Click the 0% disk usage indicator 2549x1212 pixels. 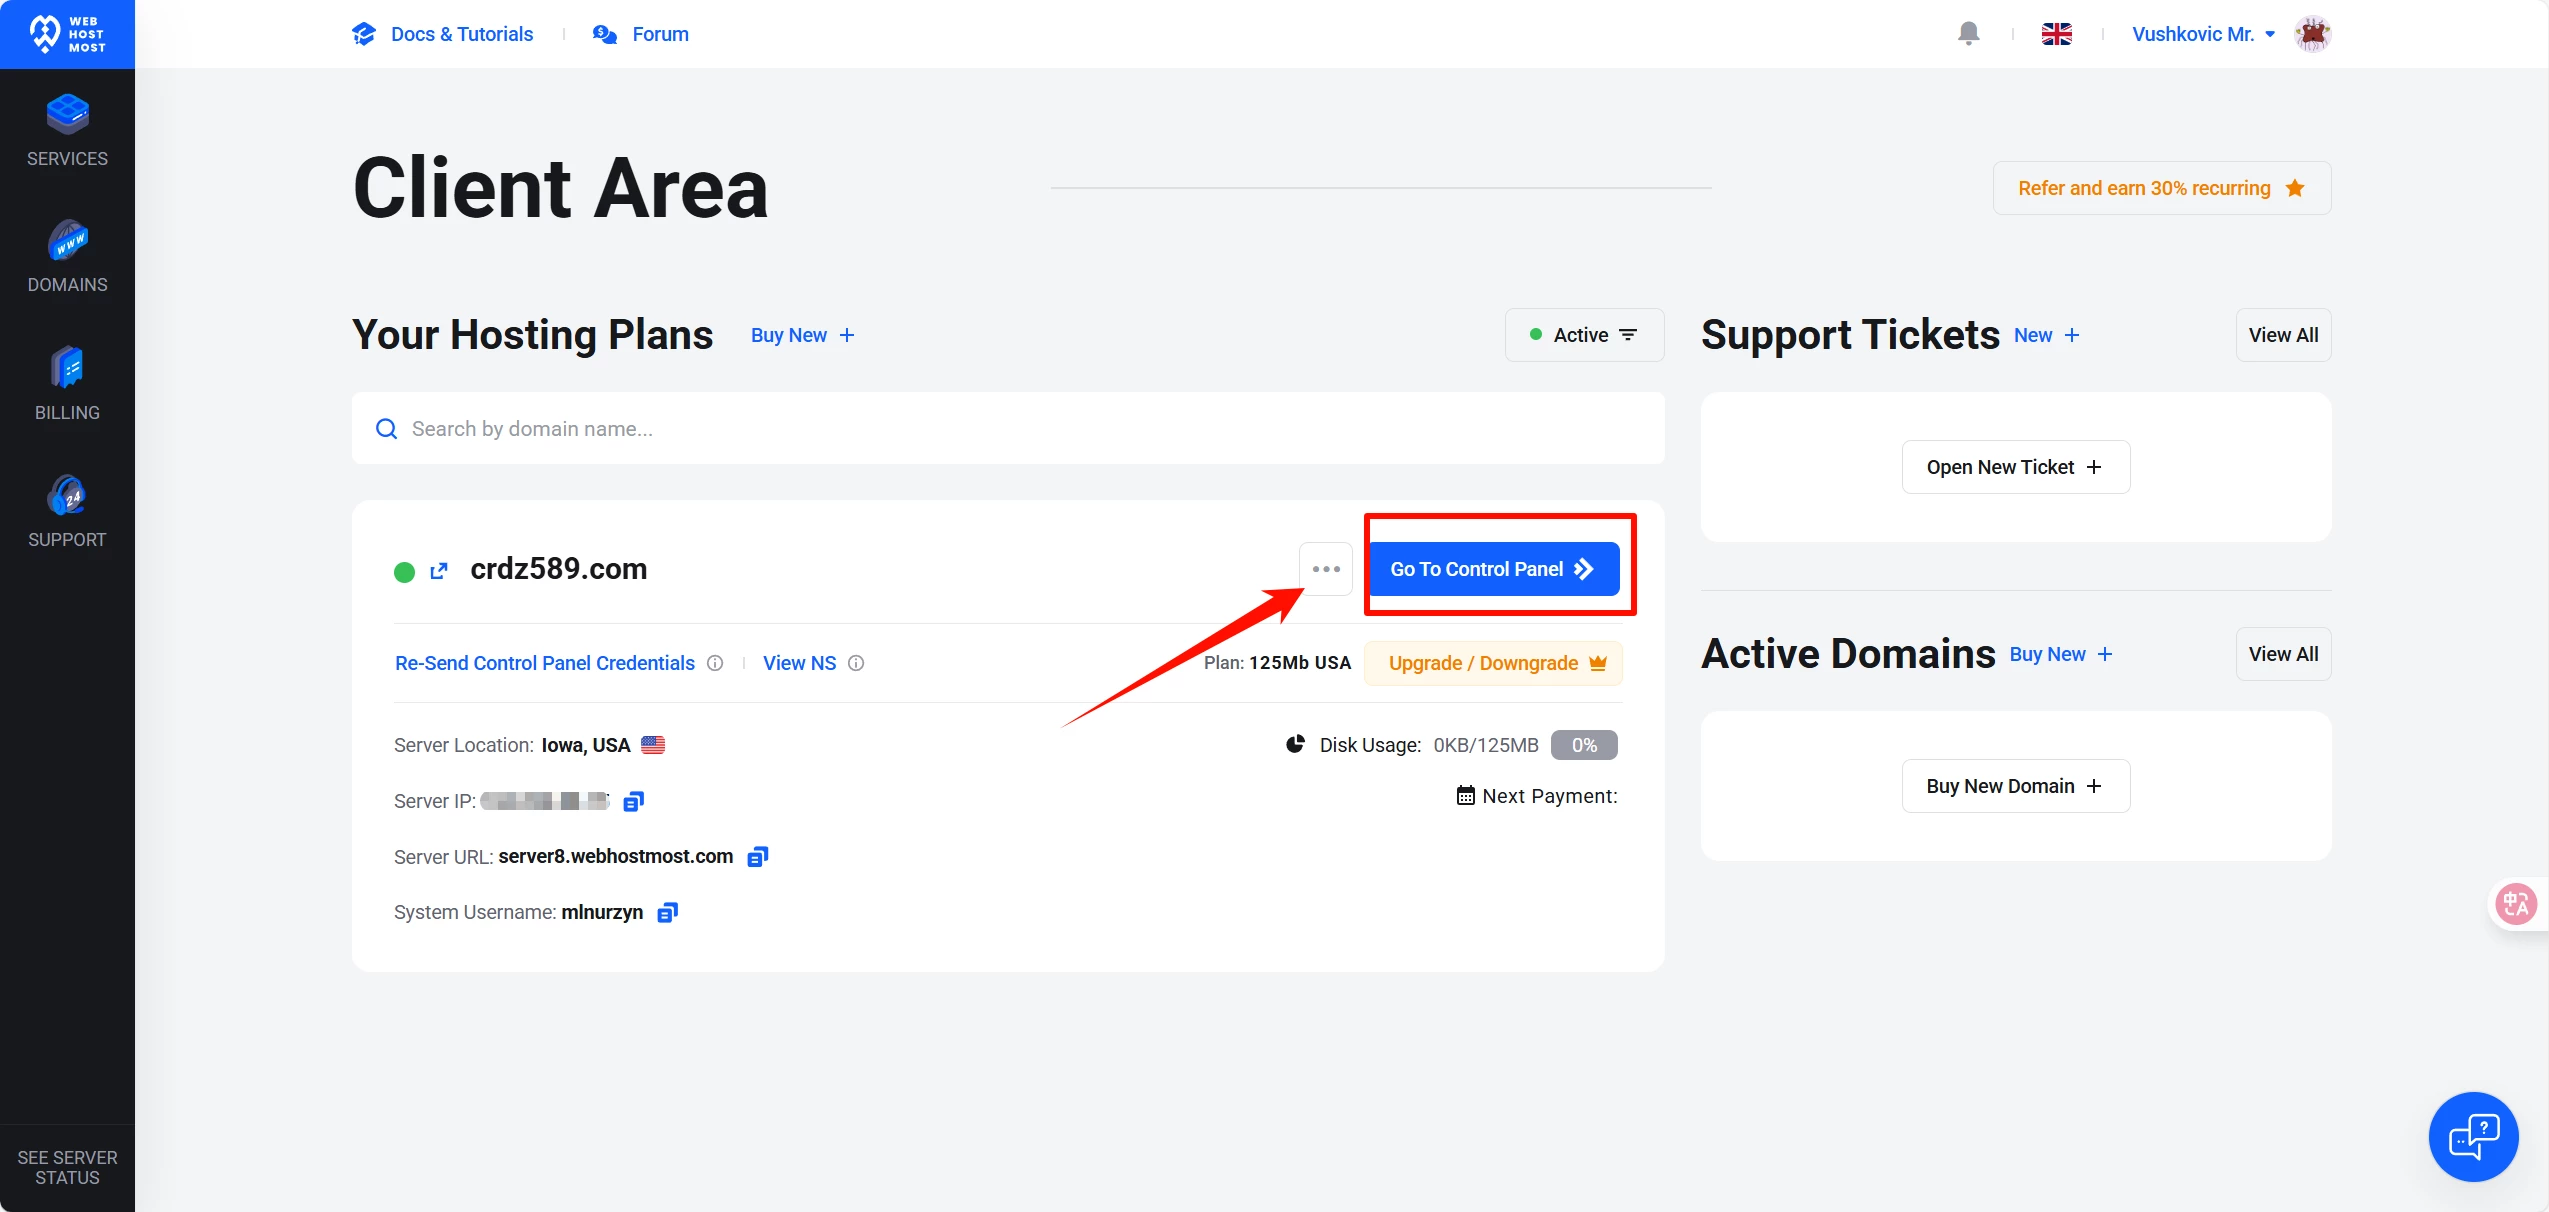point(1583,745)
